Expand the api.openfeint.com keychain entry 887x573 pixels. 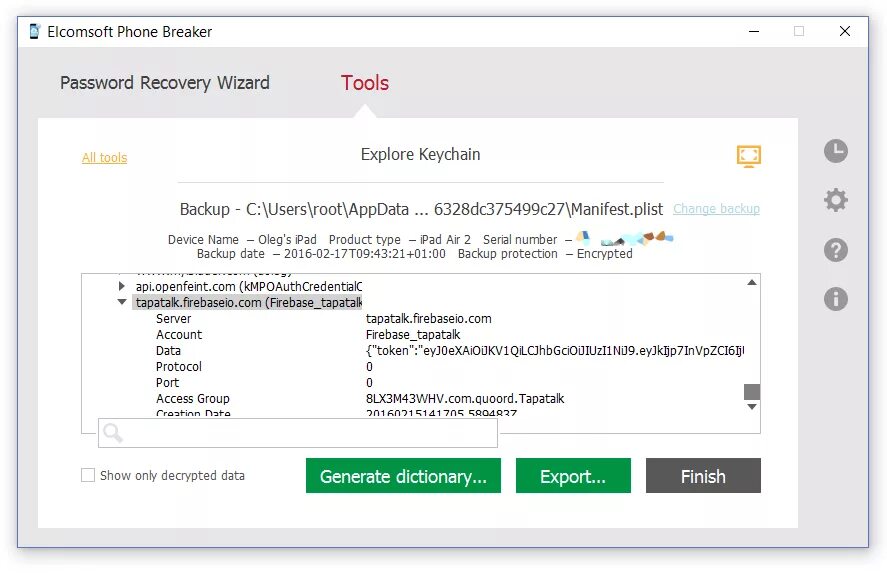point(122,286)
